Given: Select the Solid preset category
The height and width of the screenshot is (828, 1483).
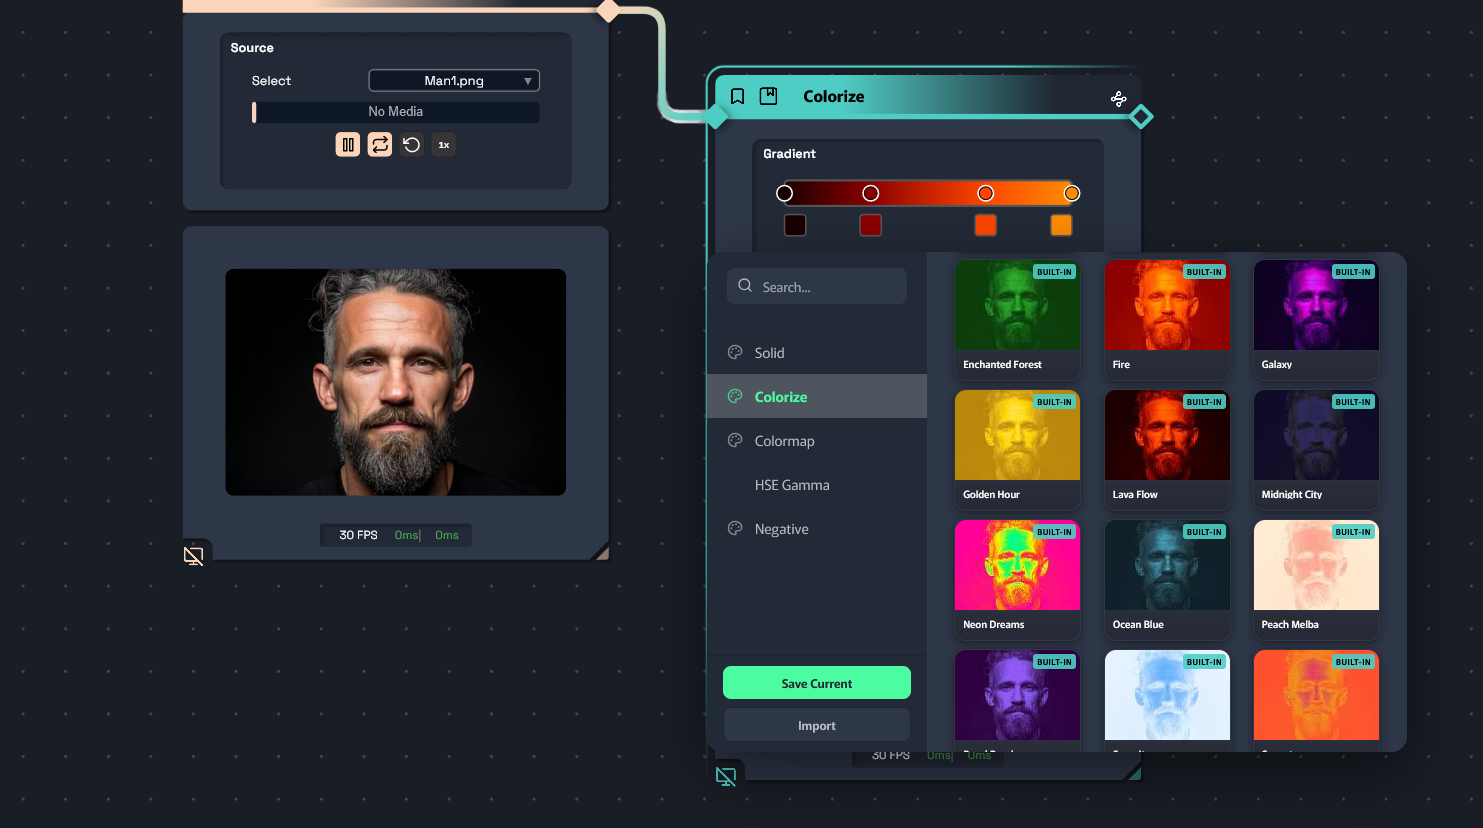Looking at the screenshot, I should pyautogui.click(x=769, y=353).
